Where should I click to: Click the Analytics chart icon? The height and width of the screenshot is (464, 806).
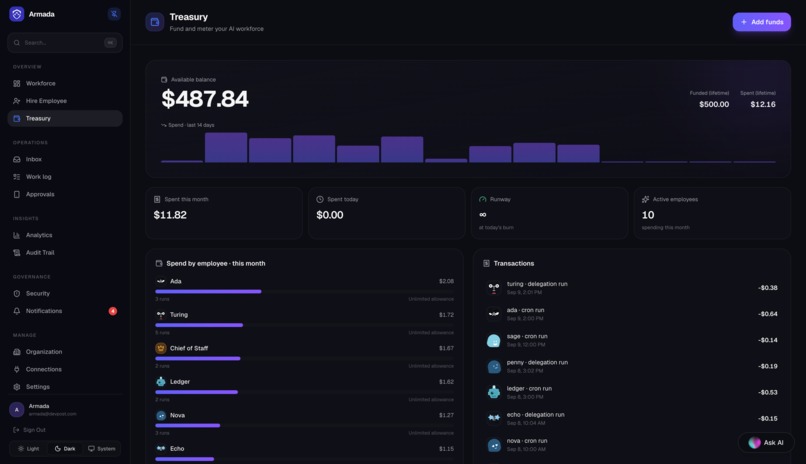pos(16,235)
